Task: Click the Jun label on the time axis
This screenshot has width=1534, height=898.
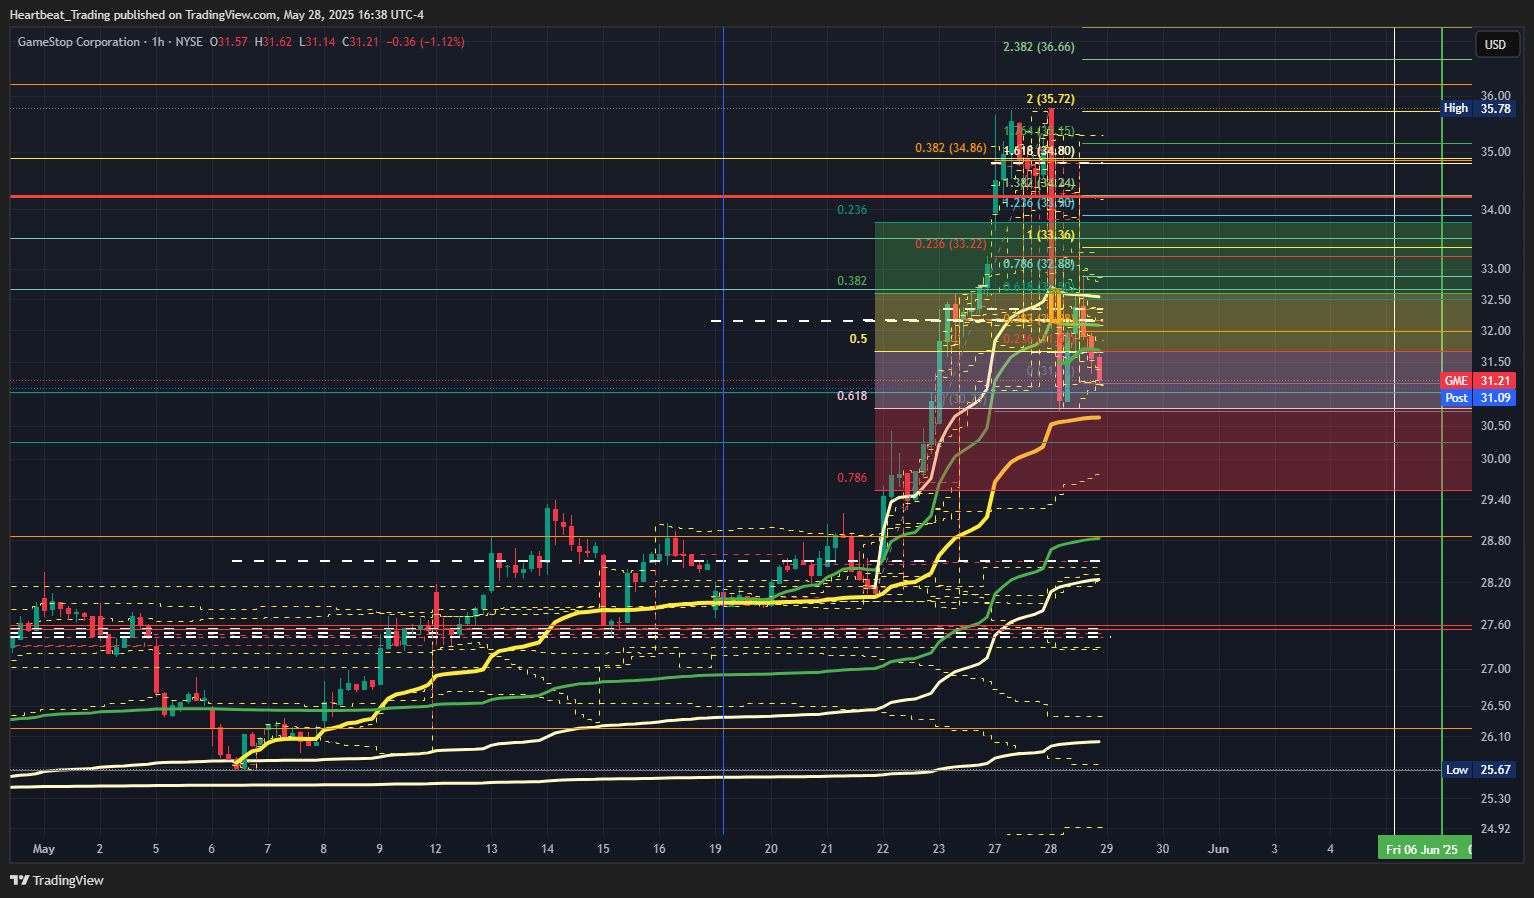Action: click(1218, 849)
